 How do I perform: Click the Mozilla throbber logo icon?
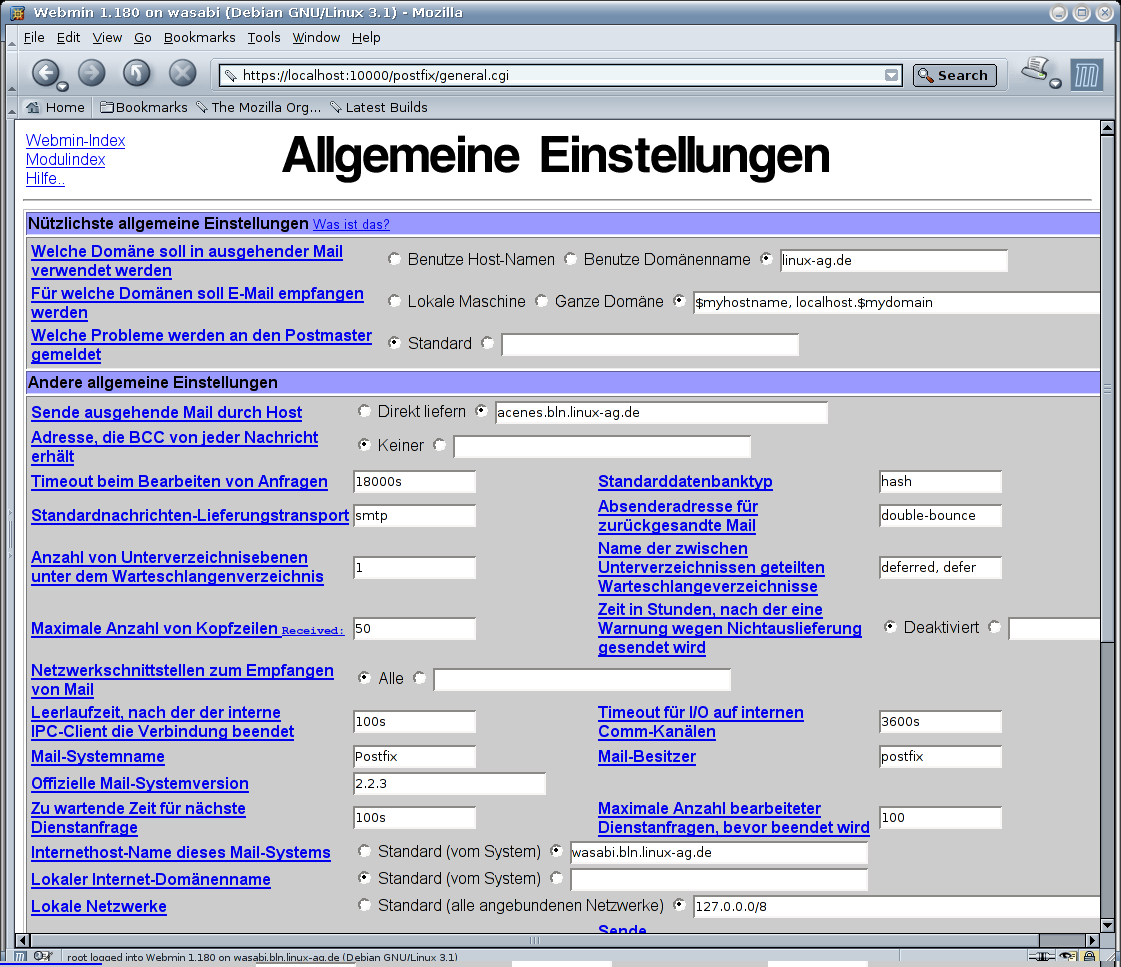[1087, 75]
